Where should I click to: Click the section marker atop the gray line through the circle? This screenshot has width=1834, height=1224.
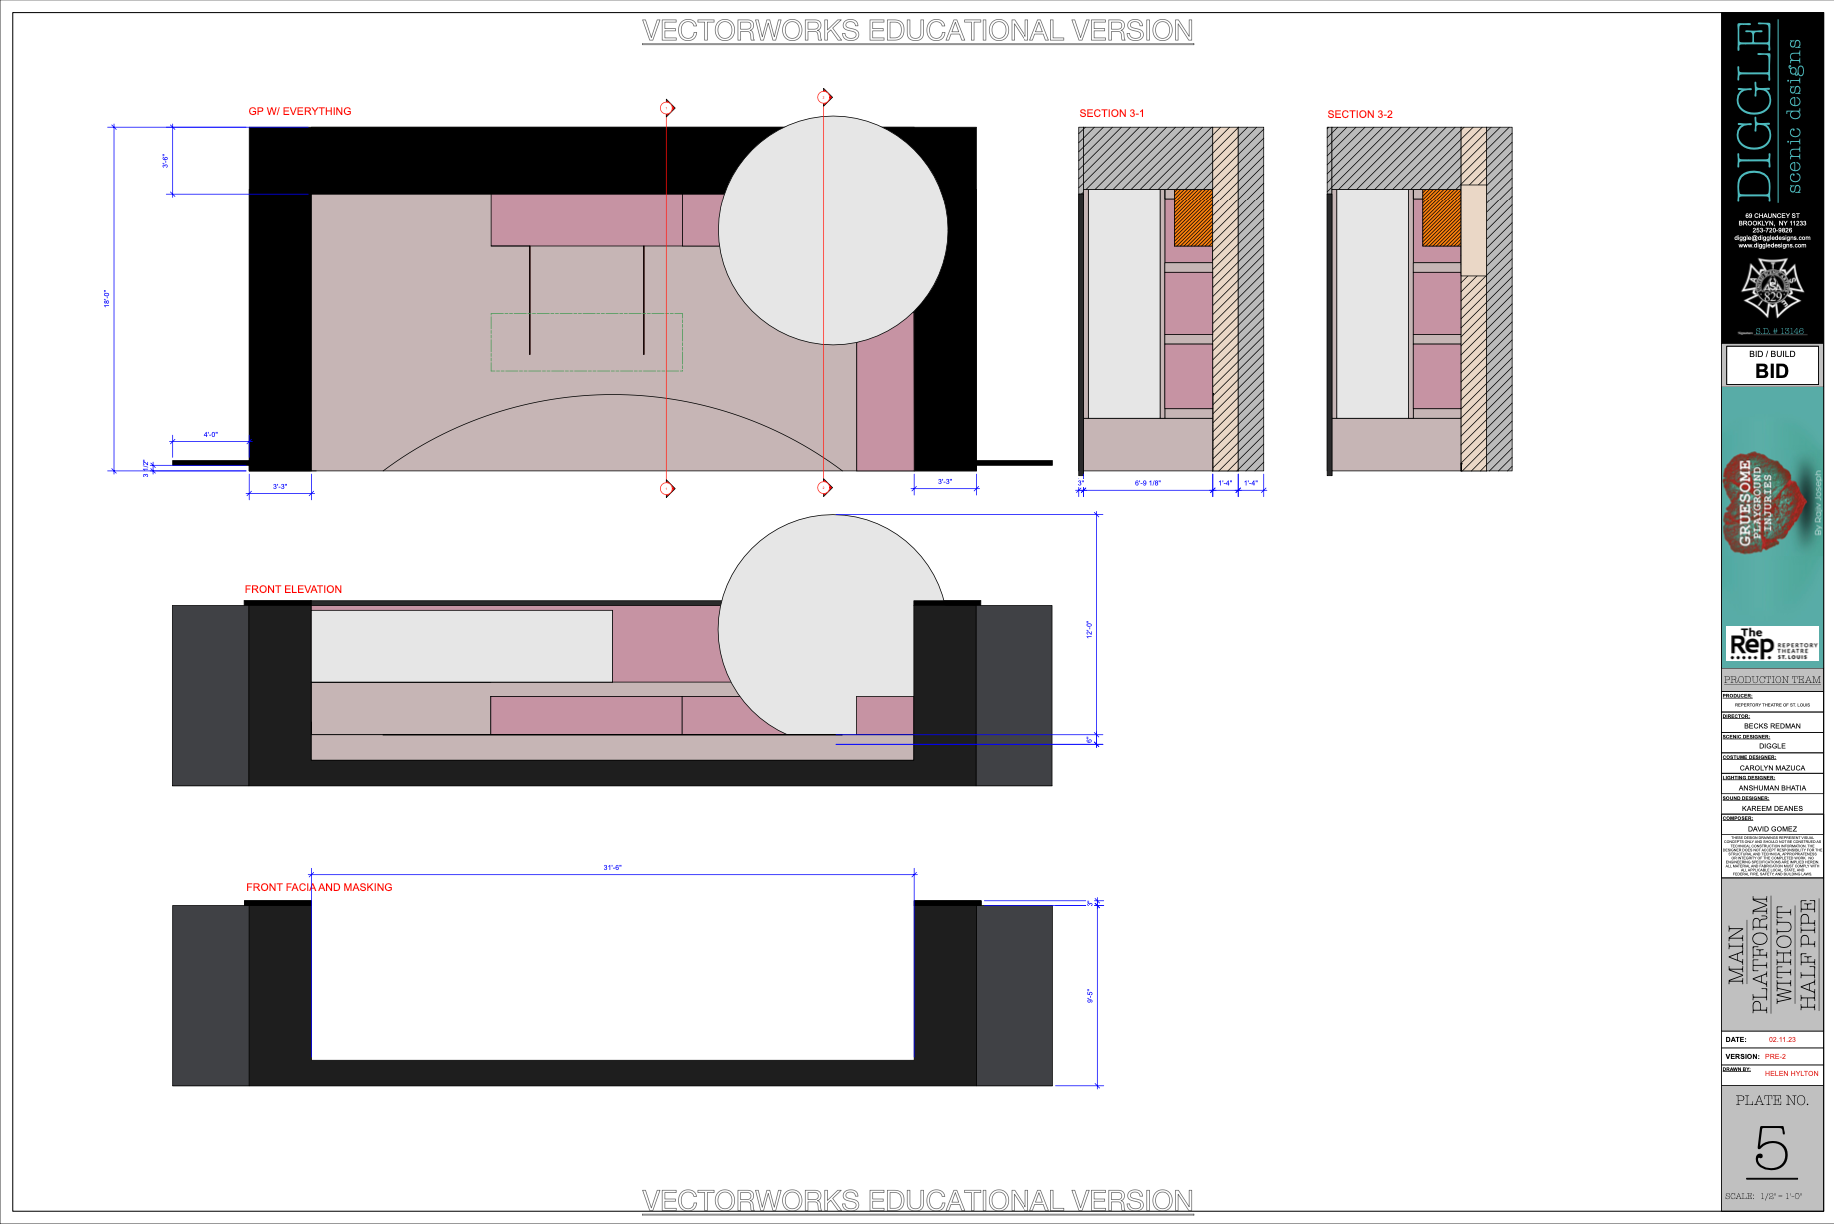[824, 97]
